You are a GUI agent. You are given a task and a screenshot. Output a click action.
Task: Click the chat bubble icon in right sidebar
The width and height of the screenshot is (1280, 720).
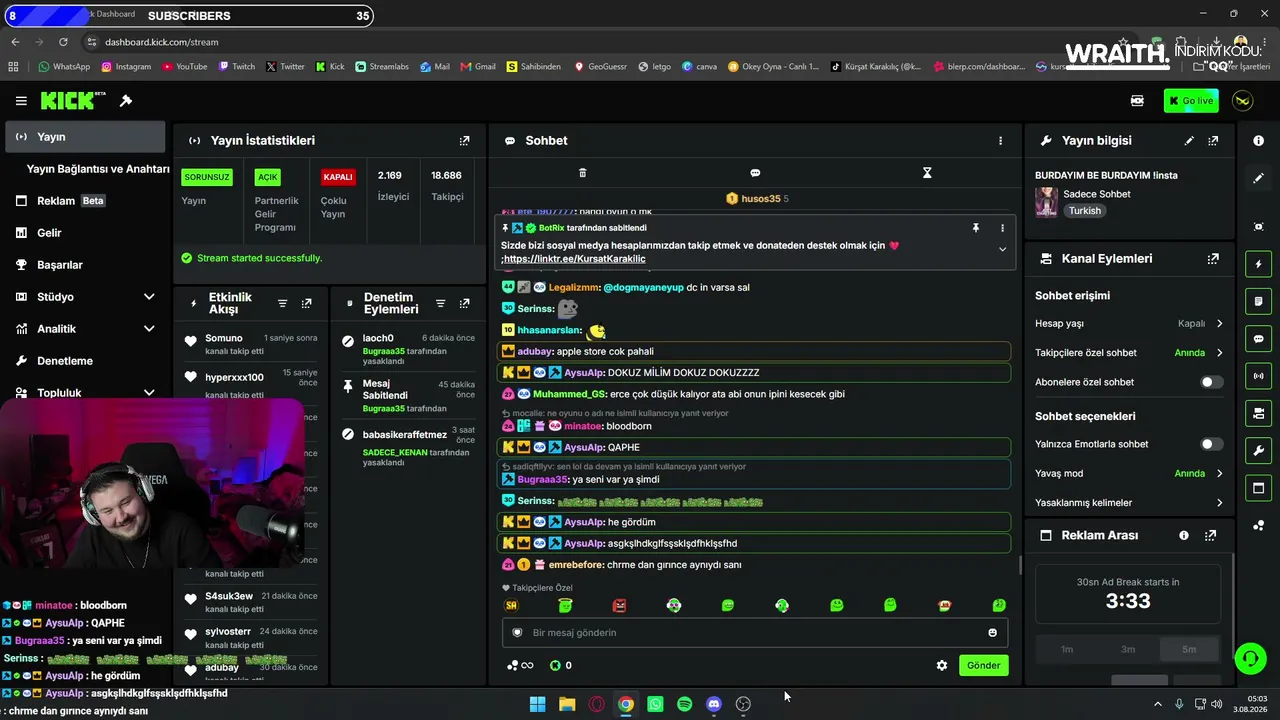point(1258,339)
